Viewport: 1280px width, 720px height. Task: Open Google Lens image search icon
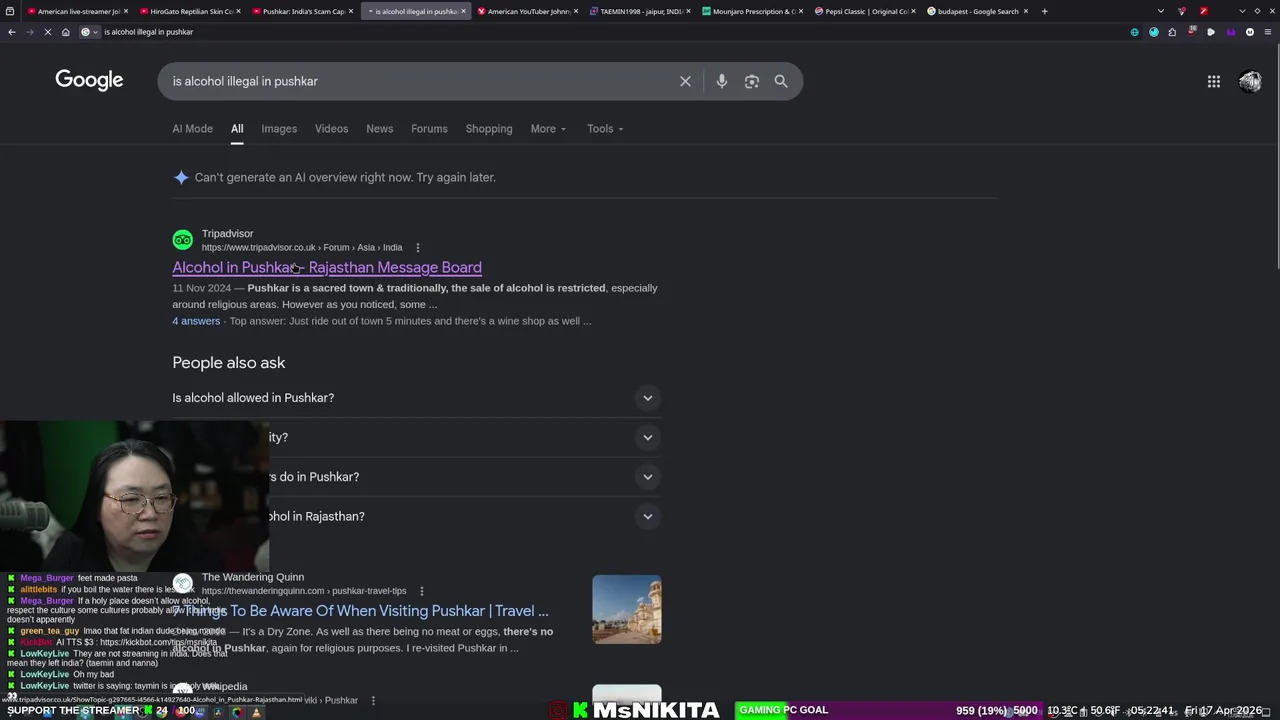[752, 81]
